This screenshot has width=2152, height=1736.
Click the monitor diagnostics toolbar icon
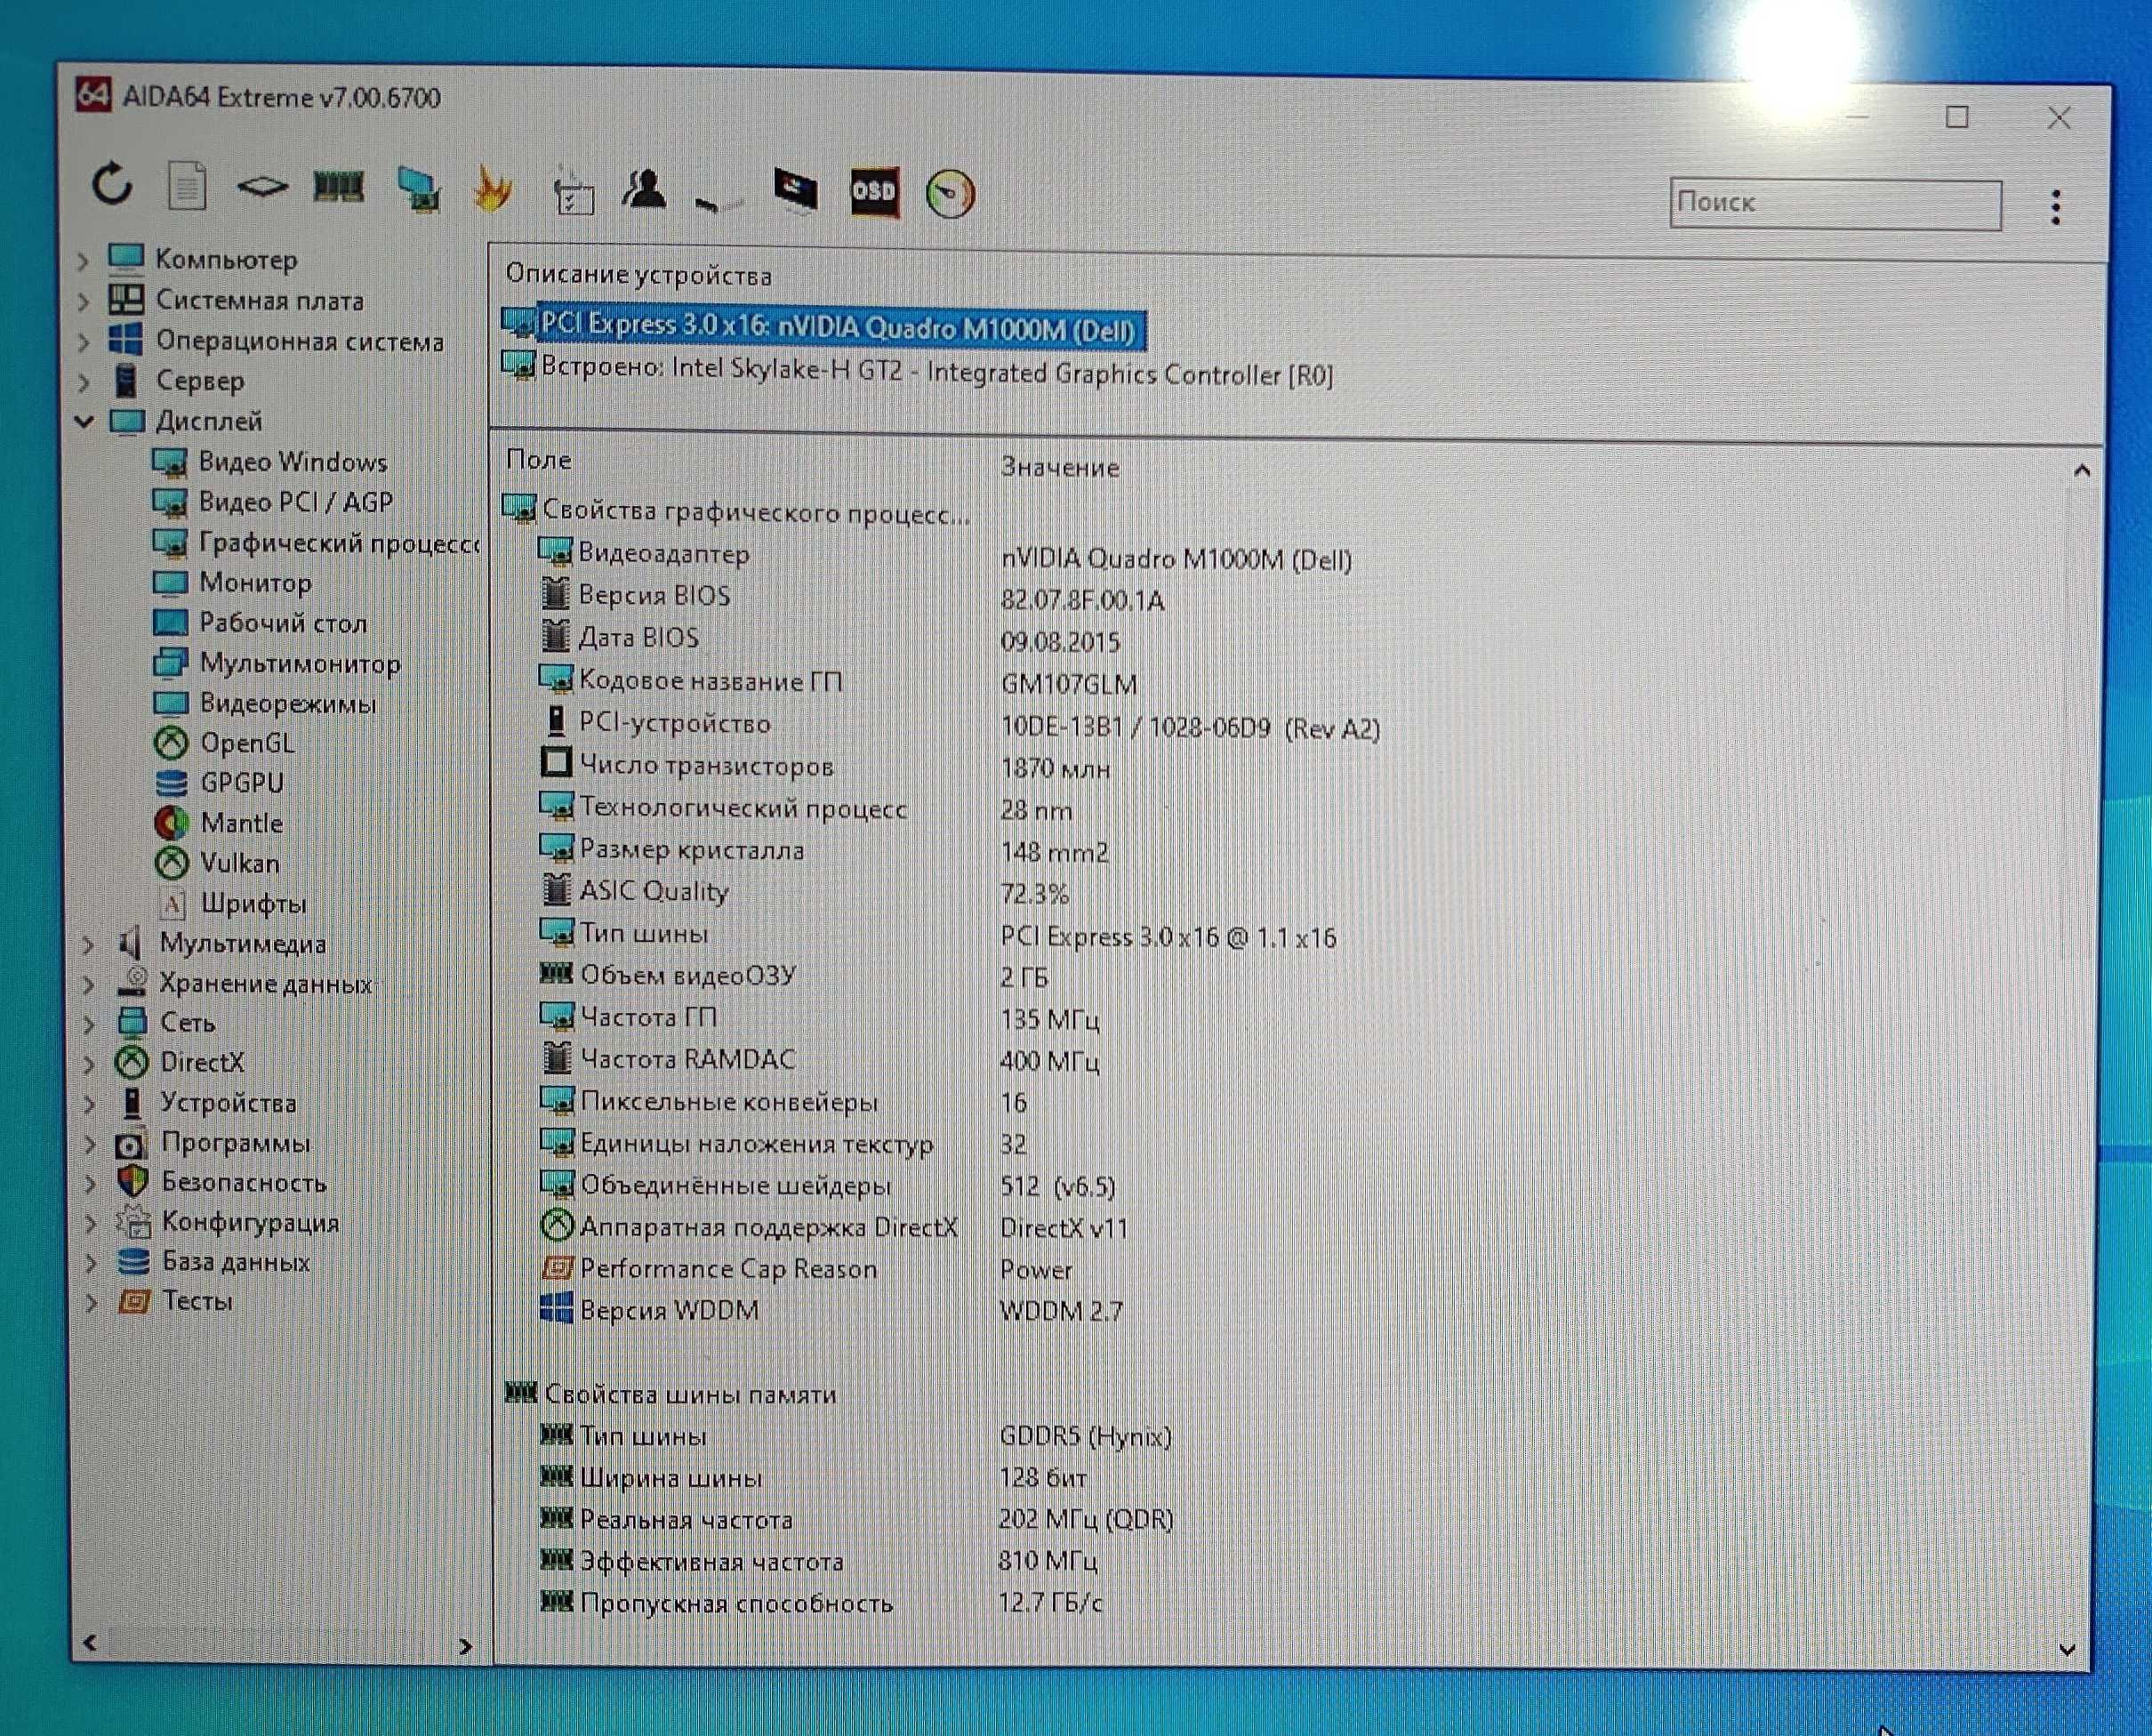click(419, 189)
